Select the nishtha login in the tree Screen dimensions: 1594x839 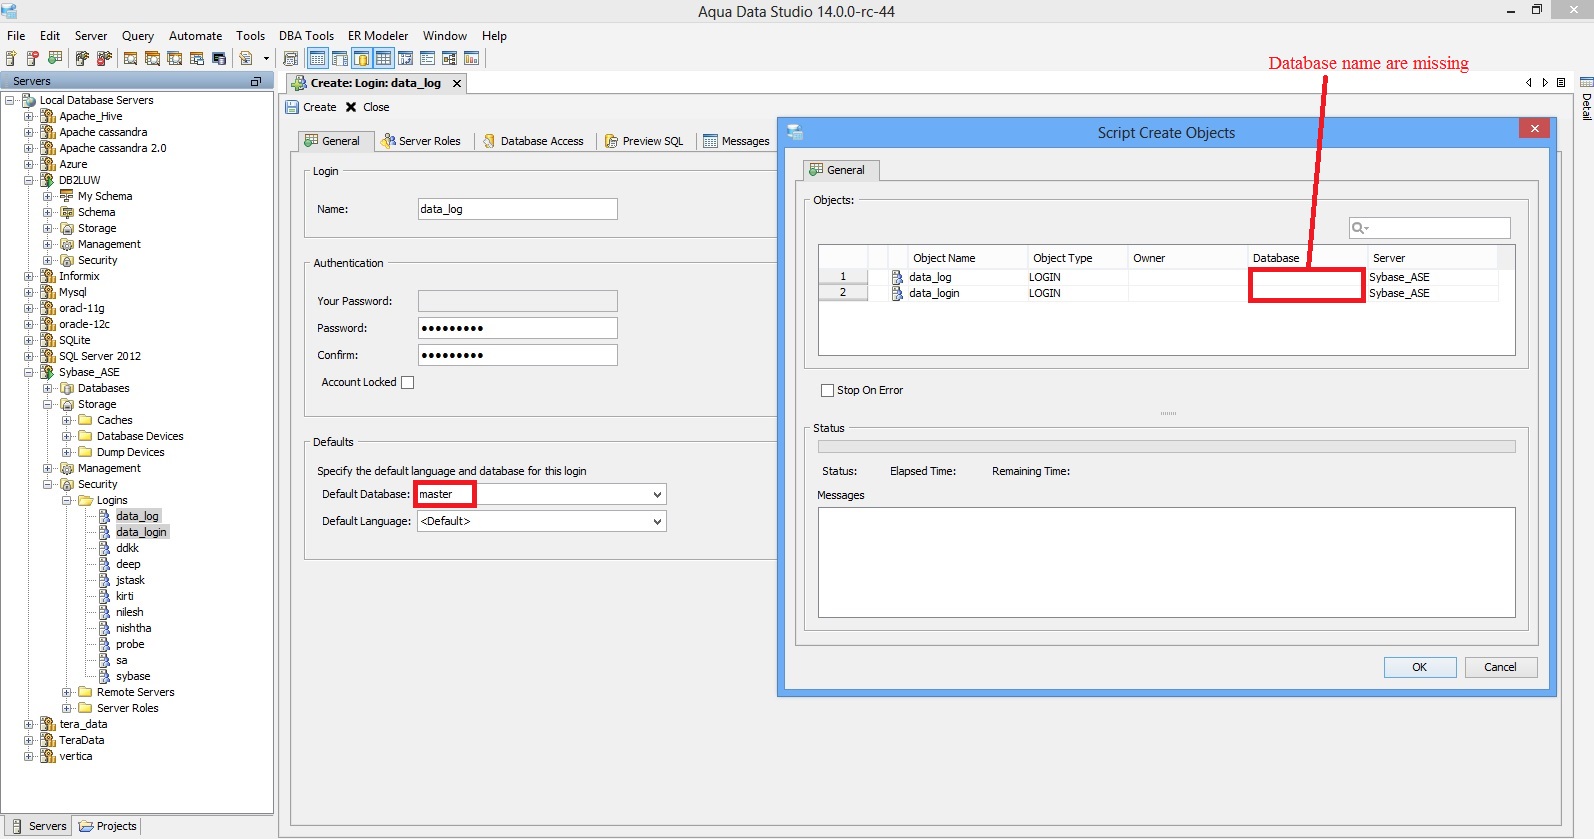tap(133, 628)
